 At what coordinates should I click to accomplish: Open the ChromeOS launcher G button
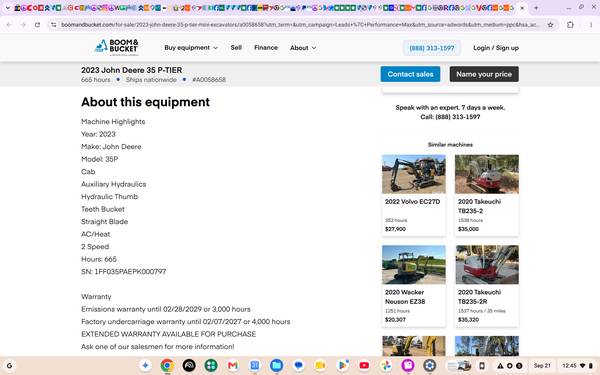pos(10,365)
